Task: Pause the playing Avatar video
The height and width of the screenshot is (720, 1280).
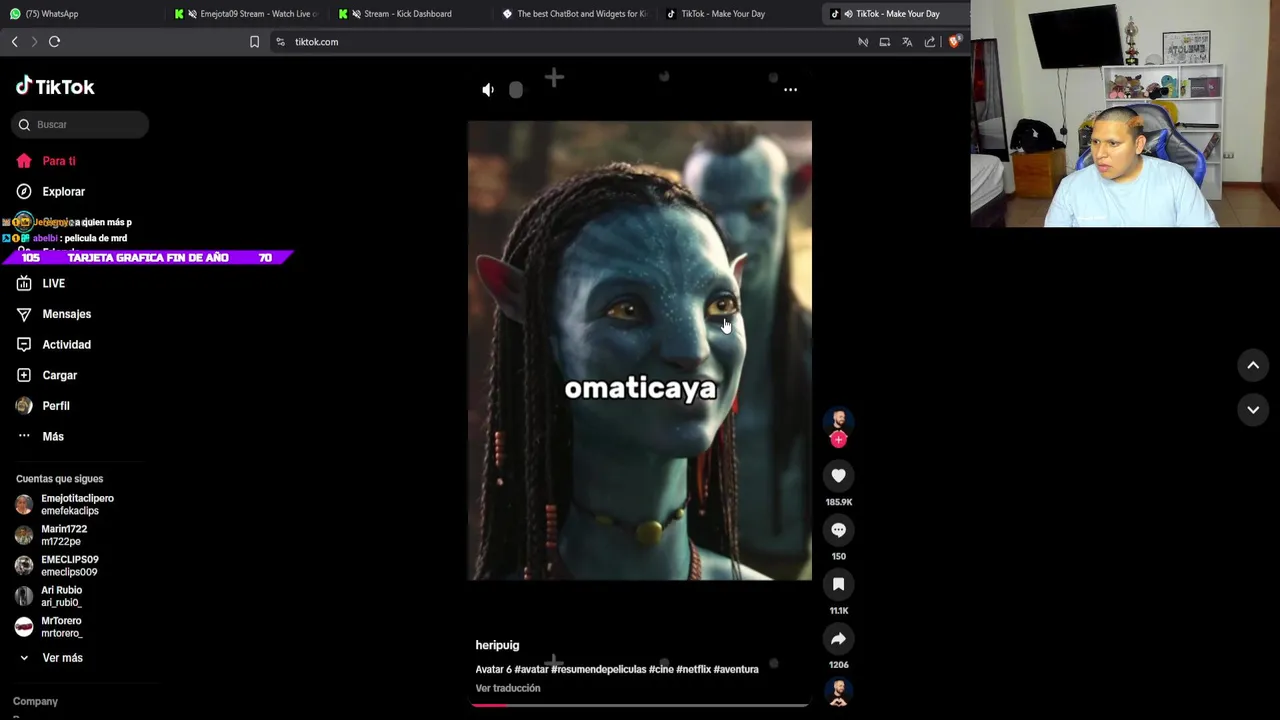Action: tap(640, 350)
